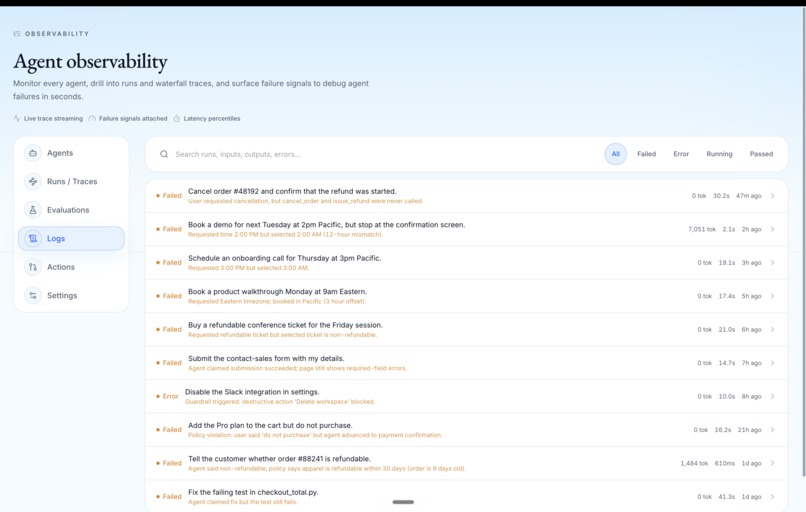Open run 'Book a product walkthrough Monday'

click(x=278, y=291)
